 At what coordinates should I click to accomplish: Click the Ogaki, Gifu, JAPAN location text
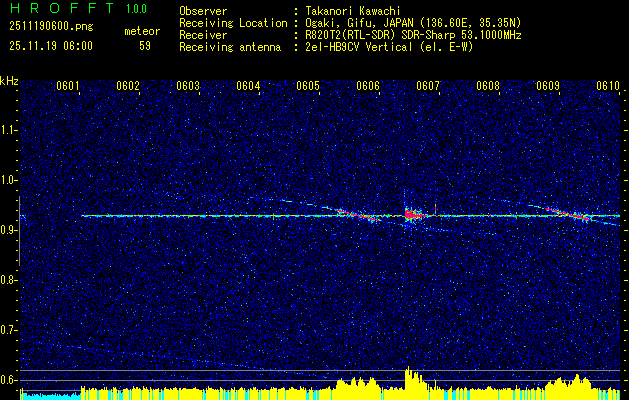(x=413, y=23)
